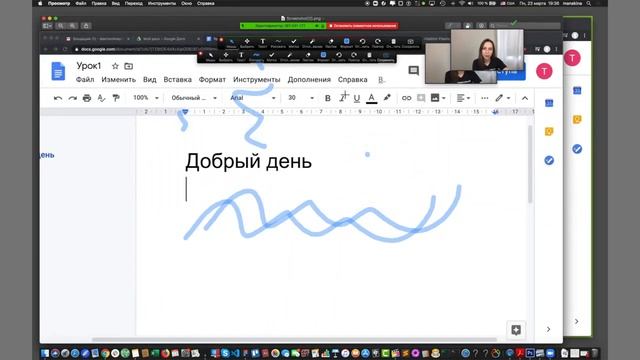Open Keep icon in the background window

[x=577, y=120]
